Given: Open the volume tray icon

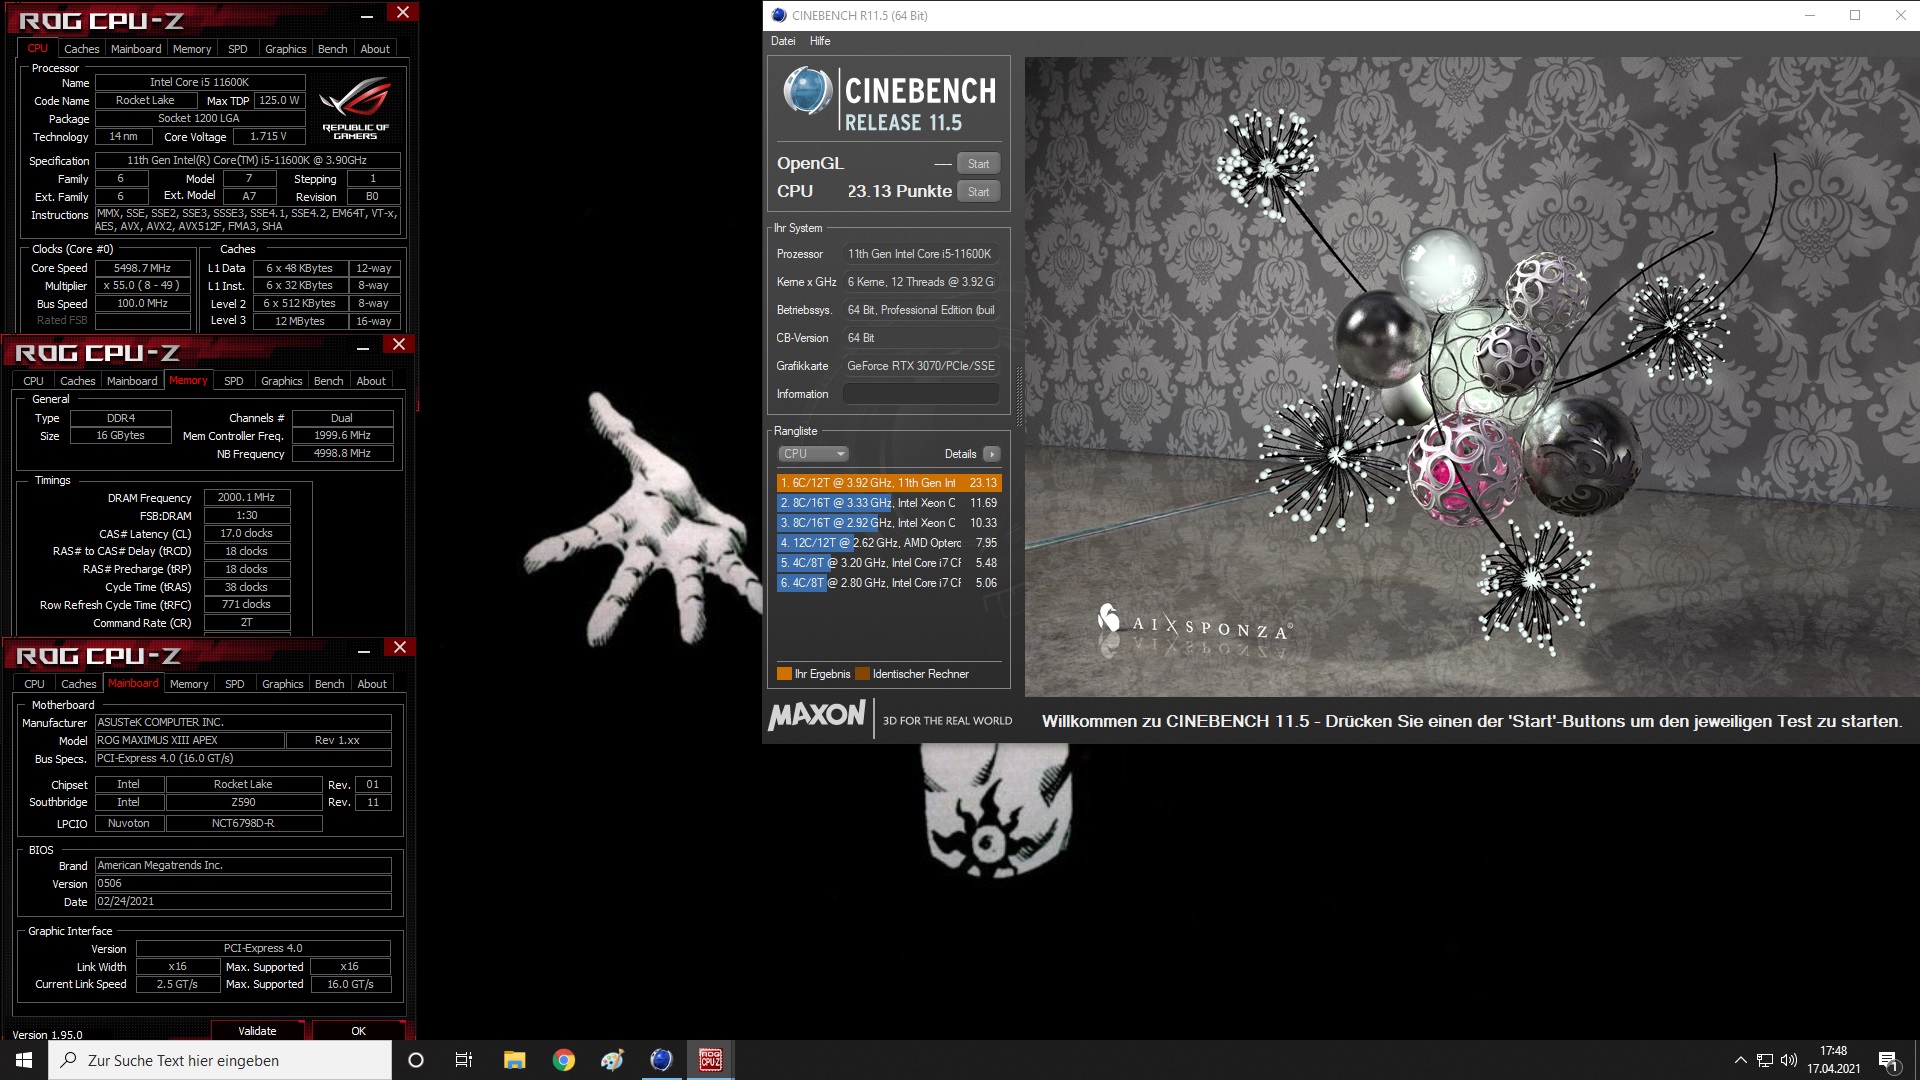Looking at the screenshot, I should pyautogui.click(x=1789, y=1060).
